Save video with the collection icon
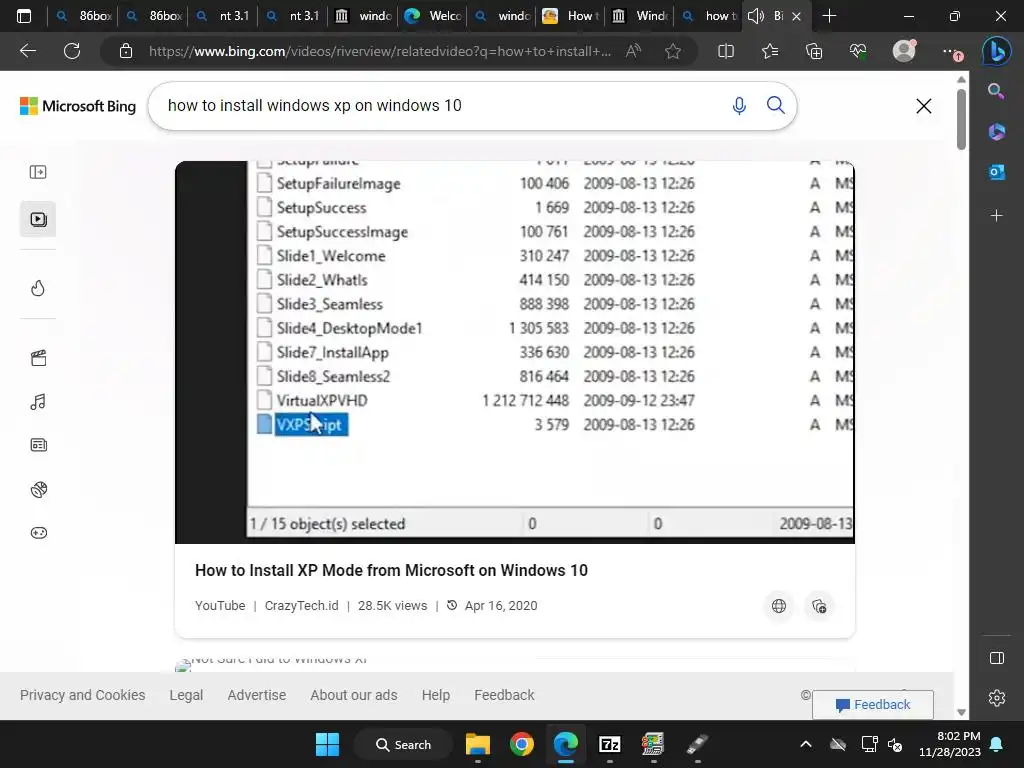This screenshot has height=768, width=1024. point(819,606)
